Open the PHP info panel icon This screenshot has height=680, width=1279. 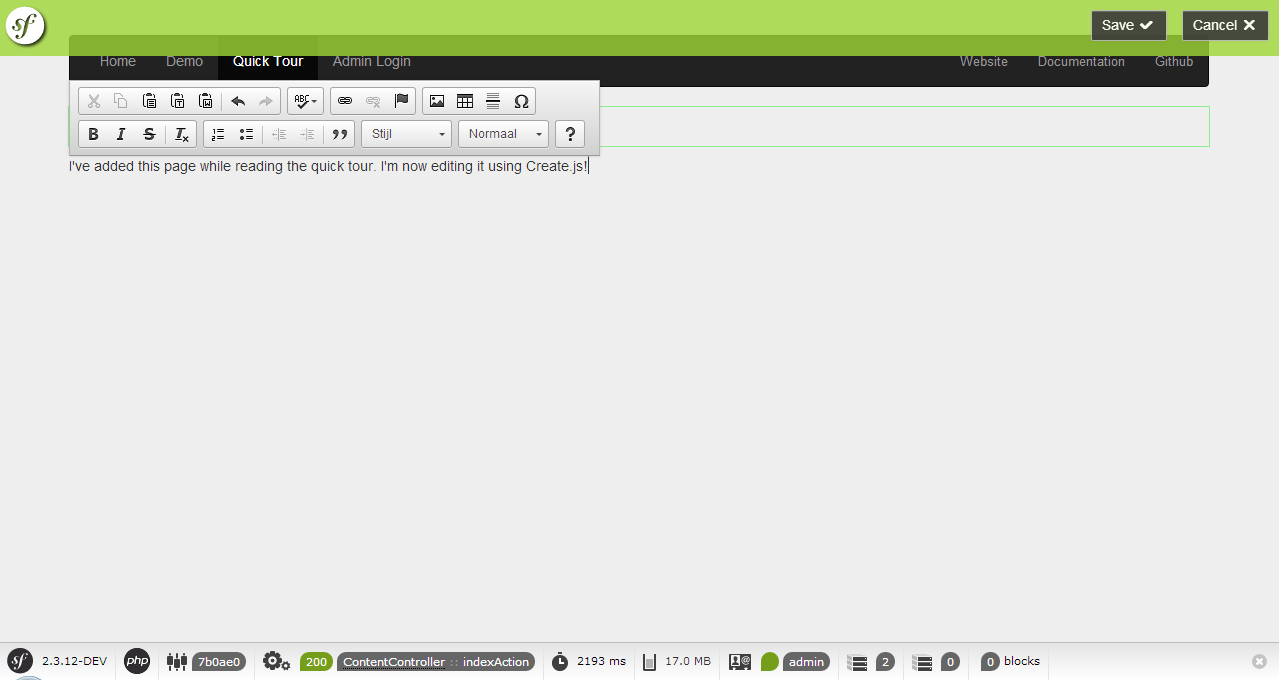click(137, 661)
